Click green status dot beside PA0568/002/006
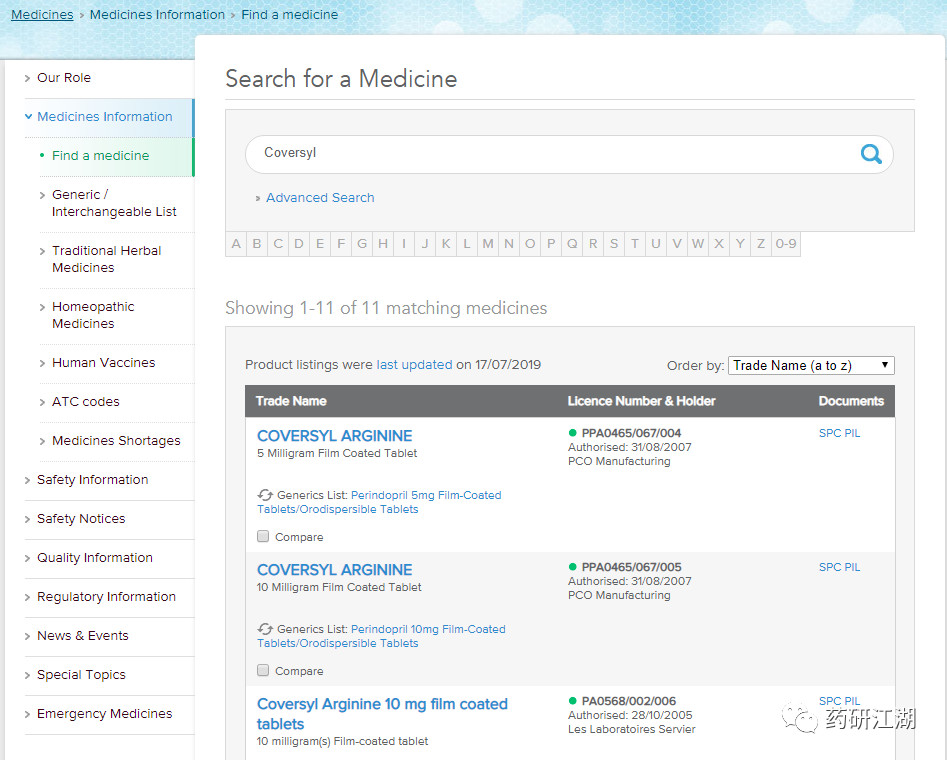 tap(573, 701)
